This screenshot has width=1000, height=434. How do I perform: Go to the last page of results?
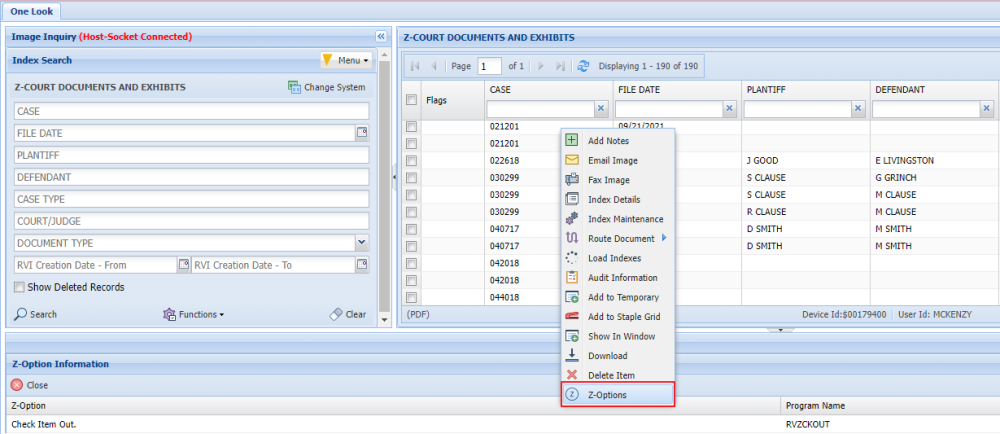561,66
